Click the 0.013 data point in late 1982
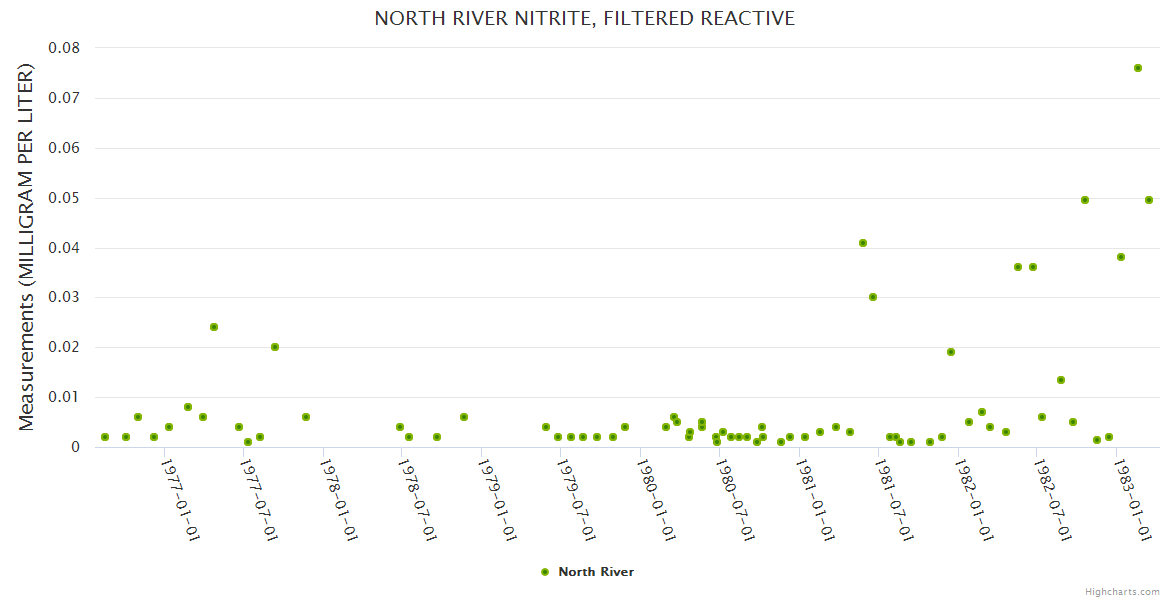This screenshot has height=600, width=1170. point(1061,380)
